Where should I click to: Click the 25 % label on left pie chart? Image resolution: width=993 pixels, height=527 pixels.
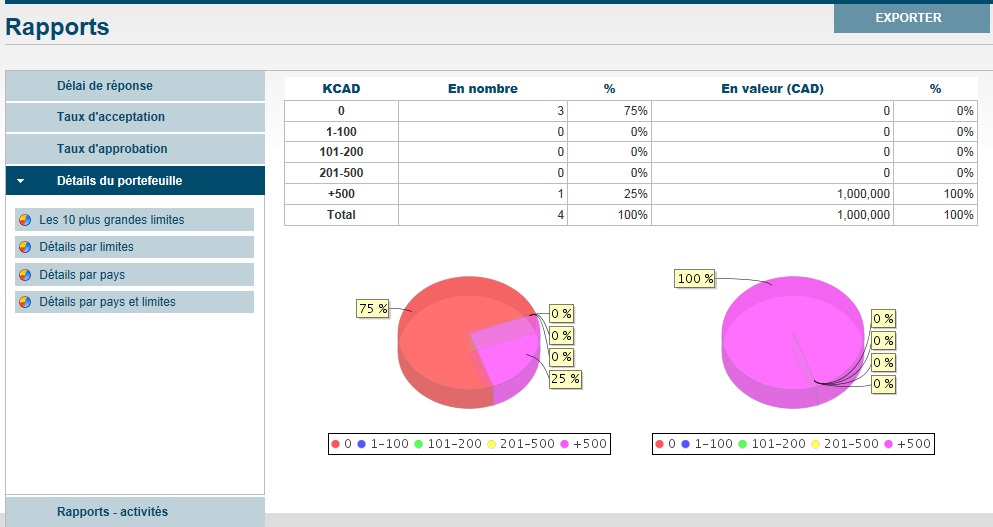tap(565, 379)
